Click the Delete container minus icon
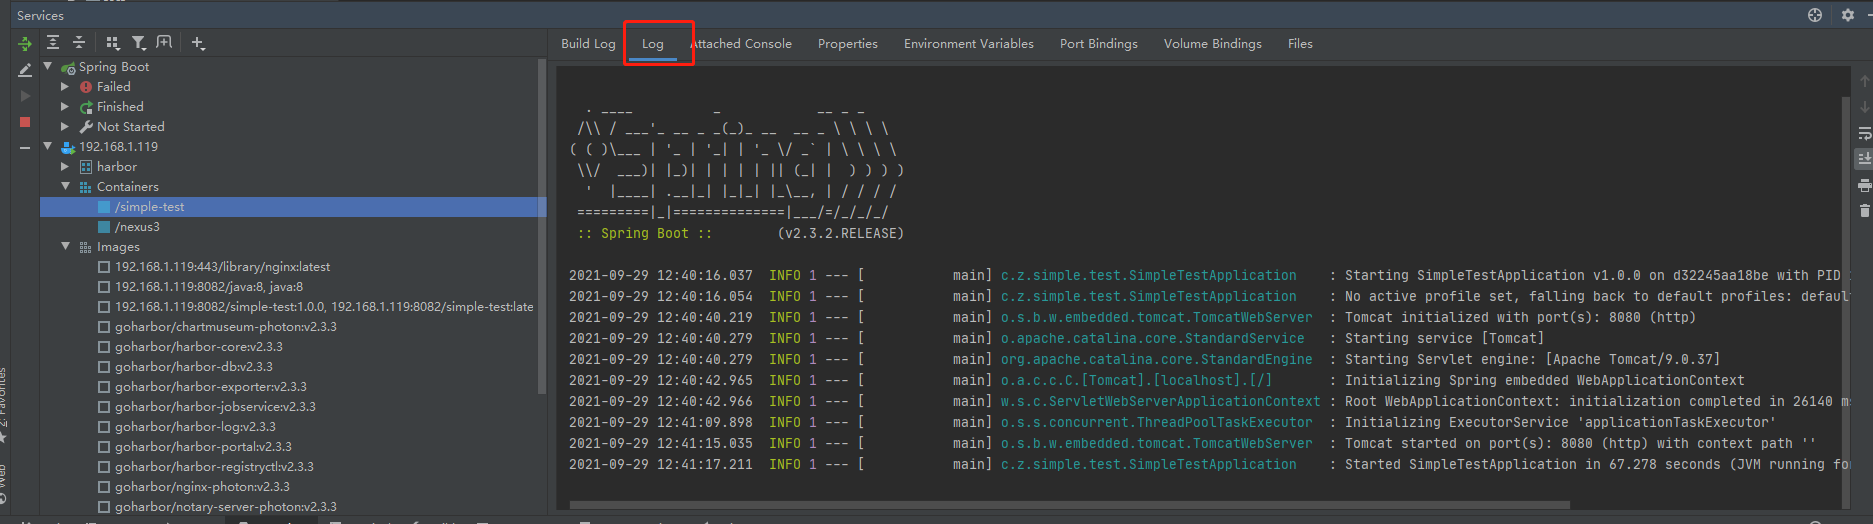Image resolution: width=1873 pixels, height=524 pixels. tap(25, 148)
